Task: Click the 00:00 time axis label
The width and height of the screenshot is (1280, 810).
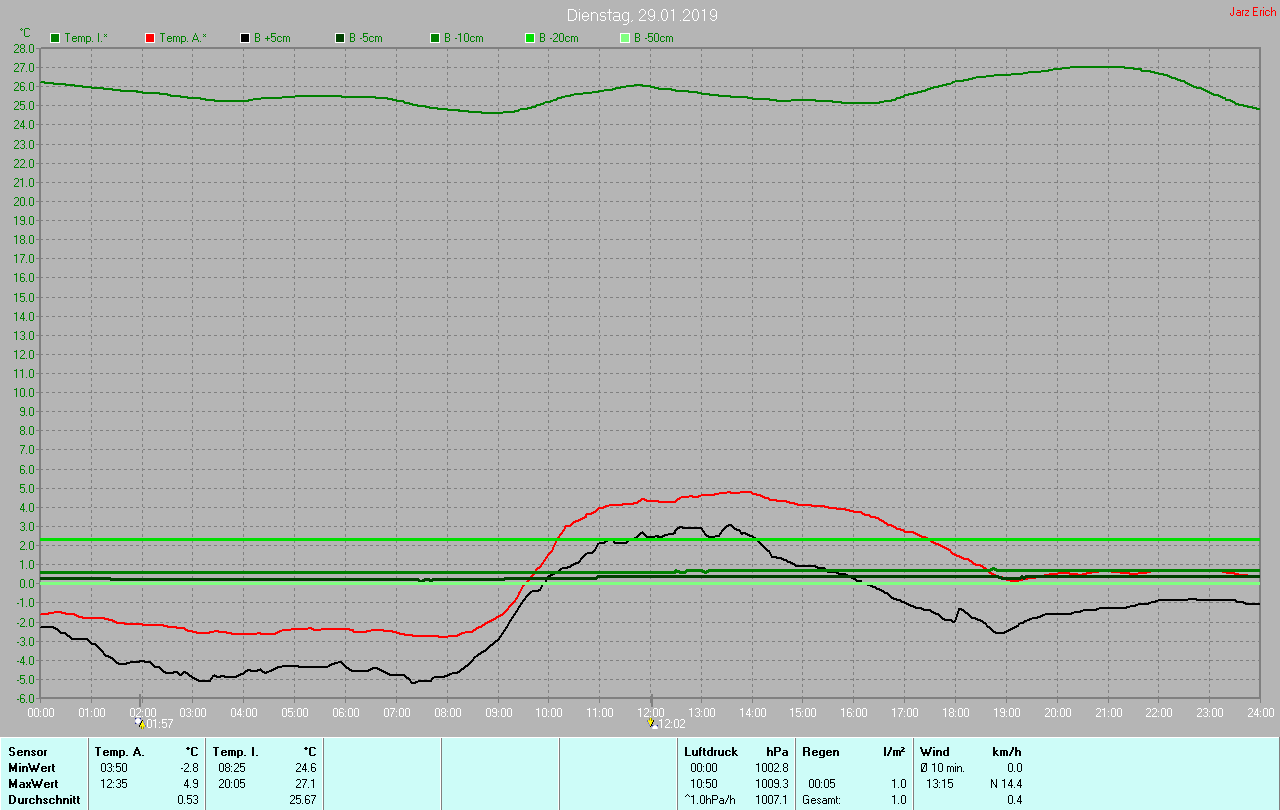Action: click(x=41, y=712)
